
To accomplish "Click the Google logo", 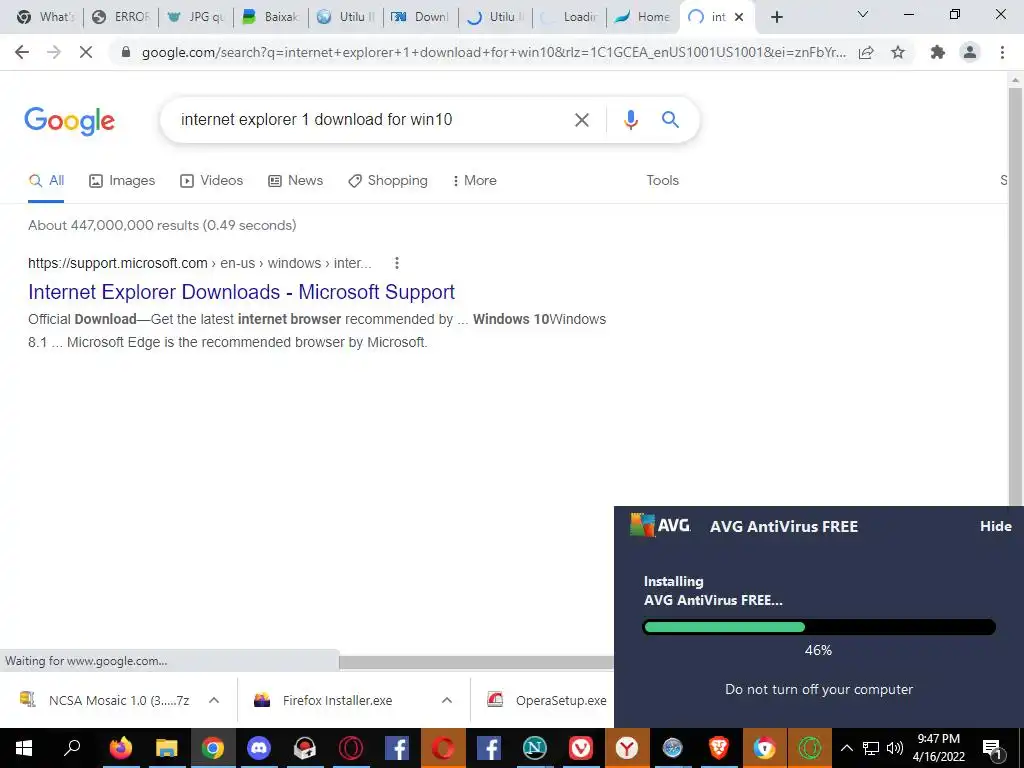I will 69,121.
